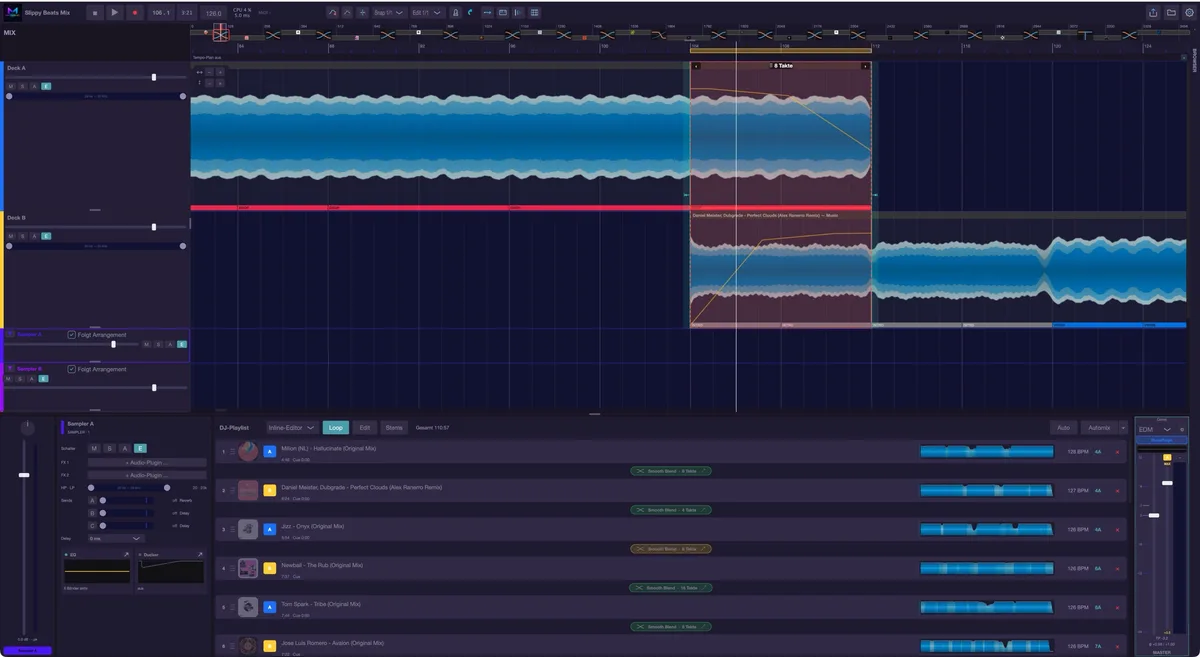This screenshot has width=1200, height=657.
Task: Open the orange Smooth Bump transition pill
Action: coord(671,549)
